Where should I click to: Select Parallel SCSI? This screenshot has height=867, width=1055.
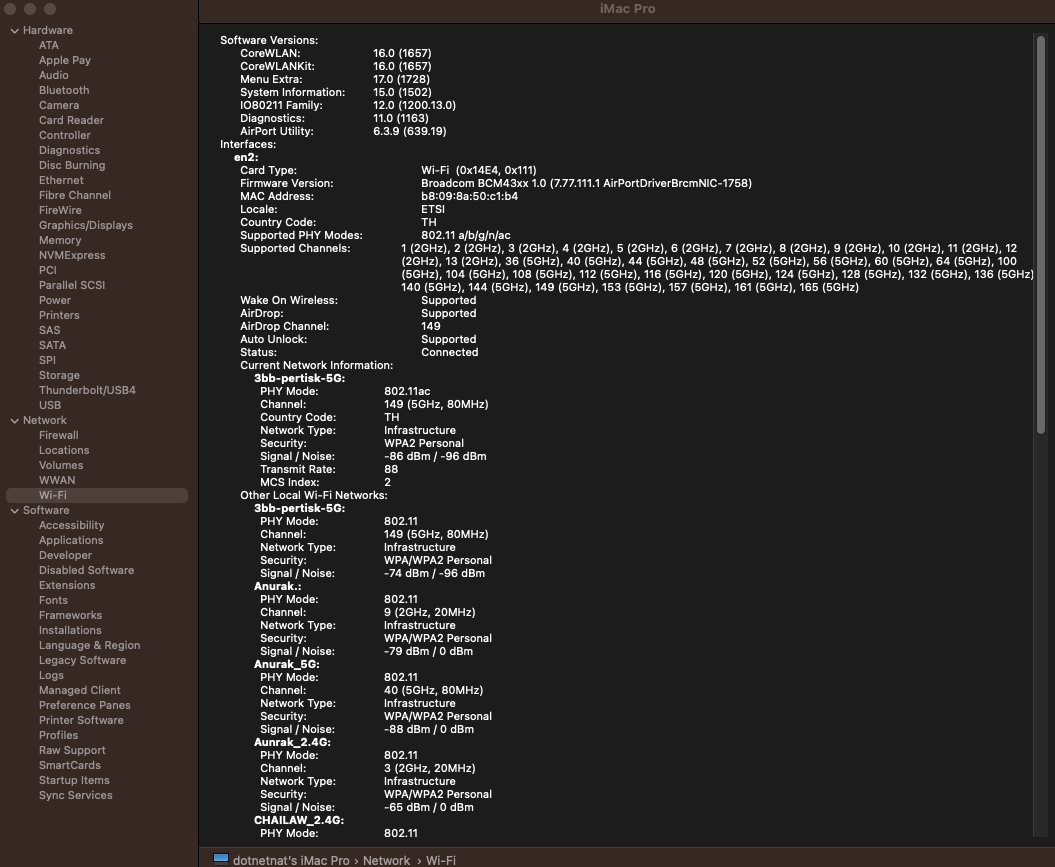click(72, 285)
